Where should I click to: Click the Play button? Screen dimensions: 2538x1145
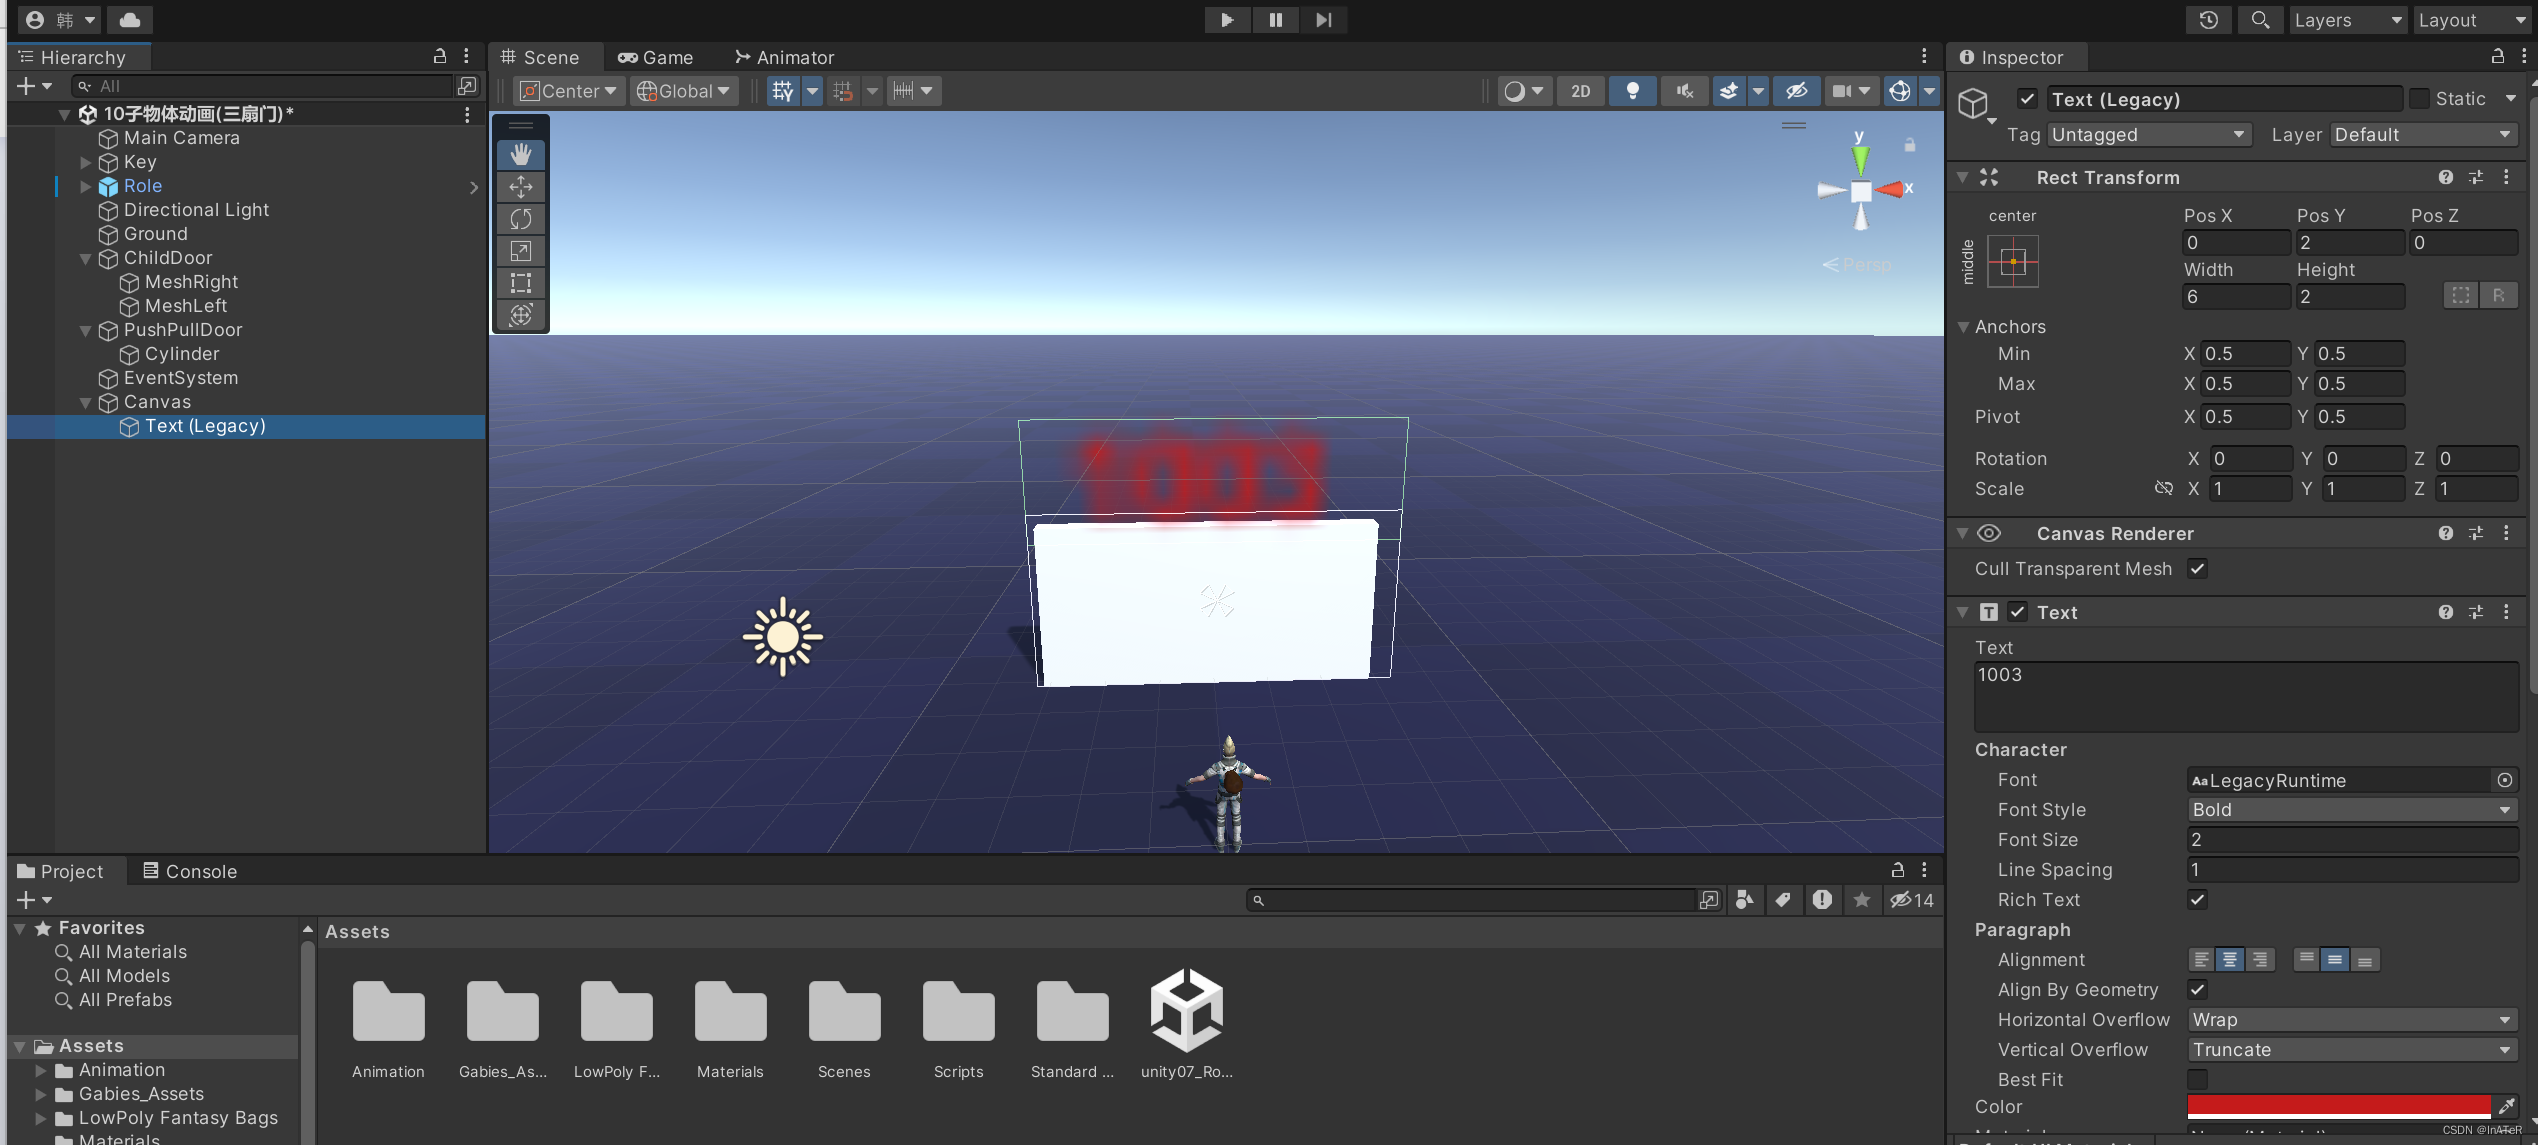tap(1227, 20)
